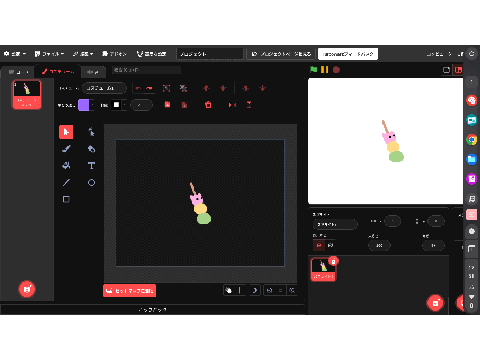
Task: Open the Files app from the dock
Action: click(x=472, y=159)
